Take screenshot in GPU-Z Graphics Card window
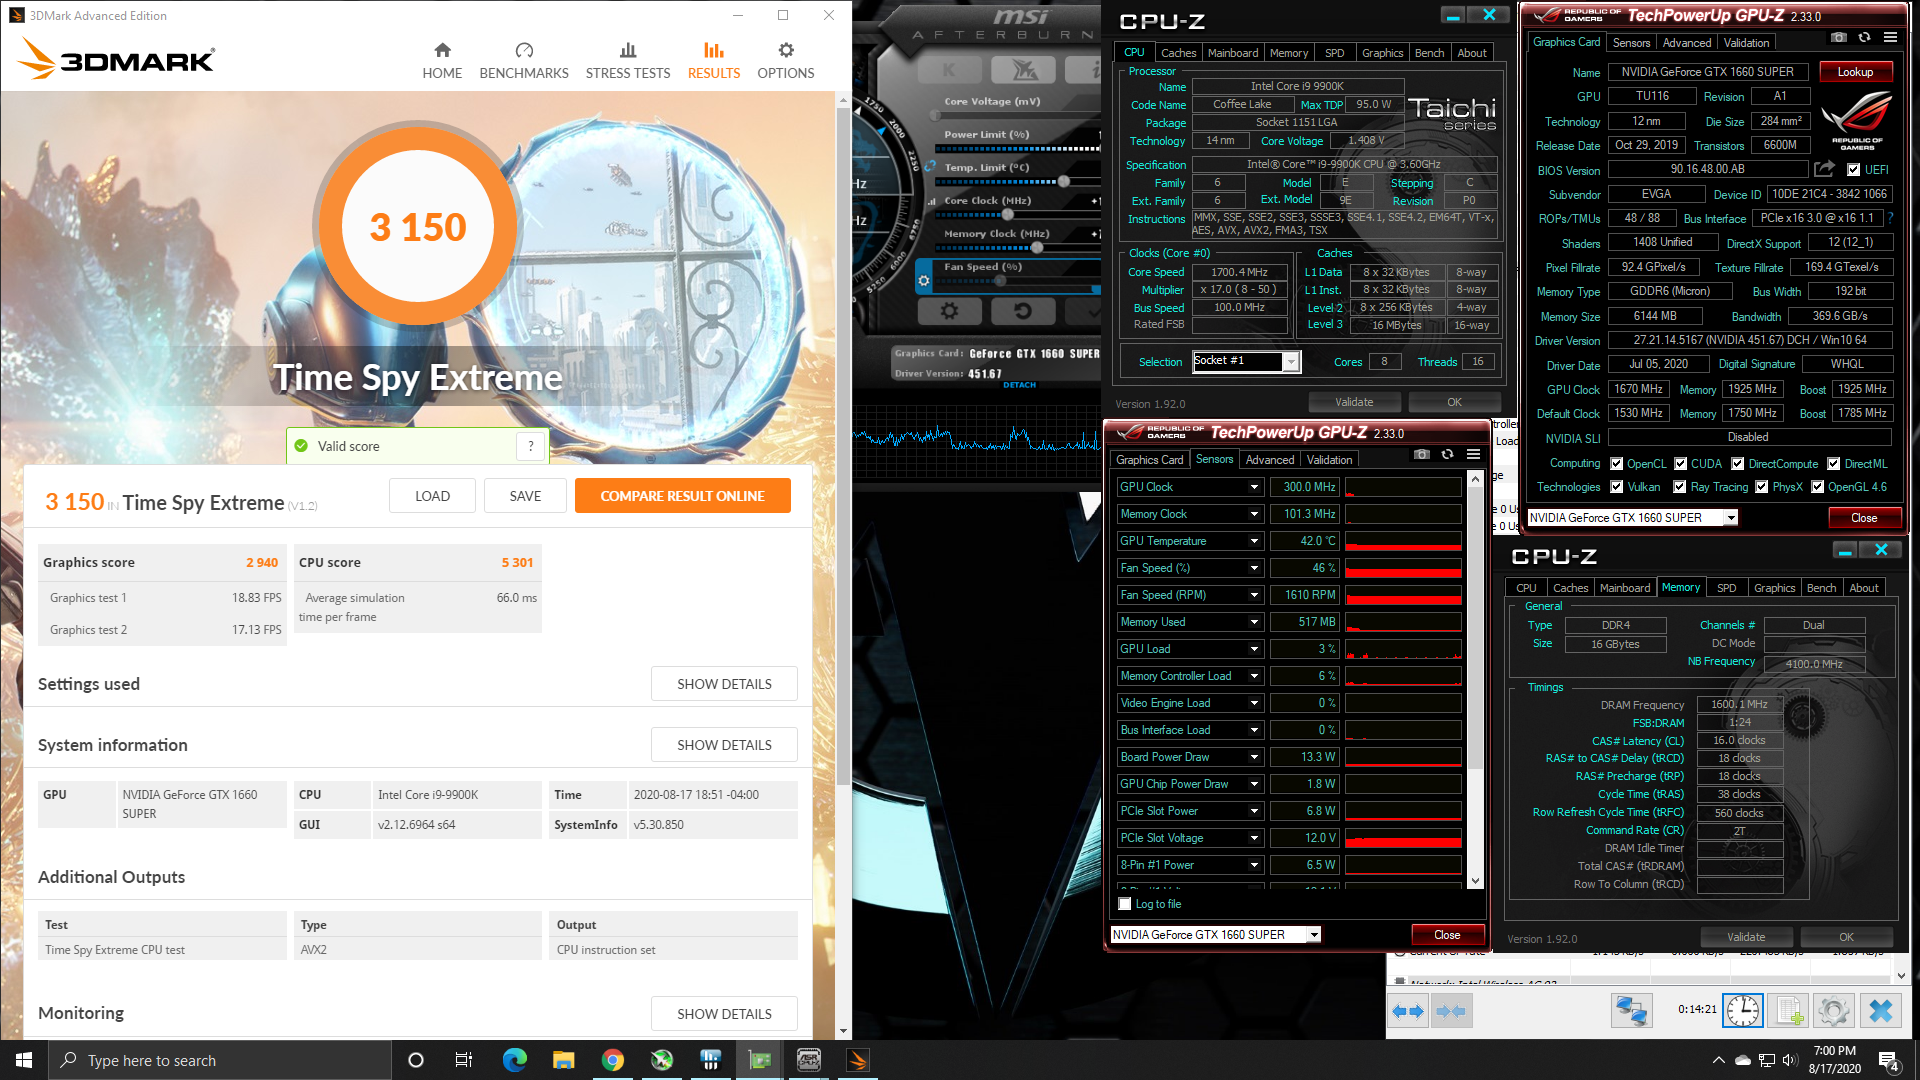The height and width of the screenshot is (1080, 1920). (1838, 38)
